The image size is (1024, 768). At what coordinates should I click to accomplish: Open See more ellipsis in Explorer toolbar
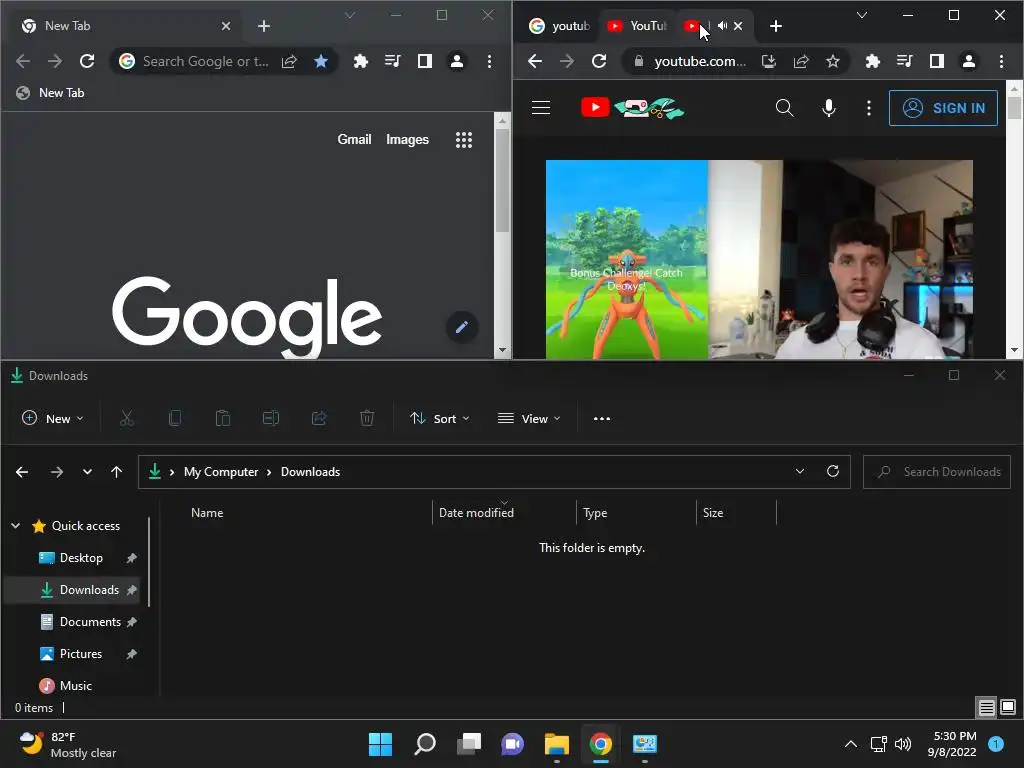pyautogui.click(x=601, y=419)
